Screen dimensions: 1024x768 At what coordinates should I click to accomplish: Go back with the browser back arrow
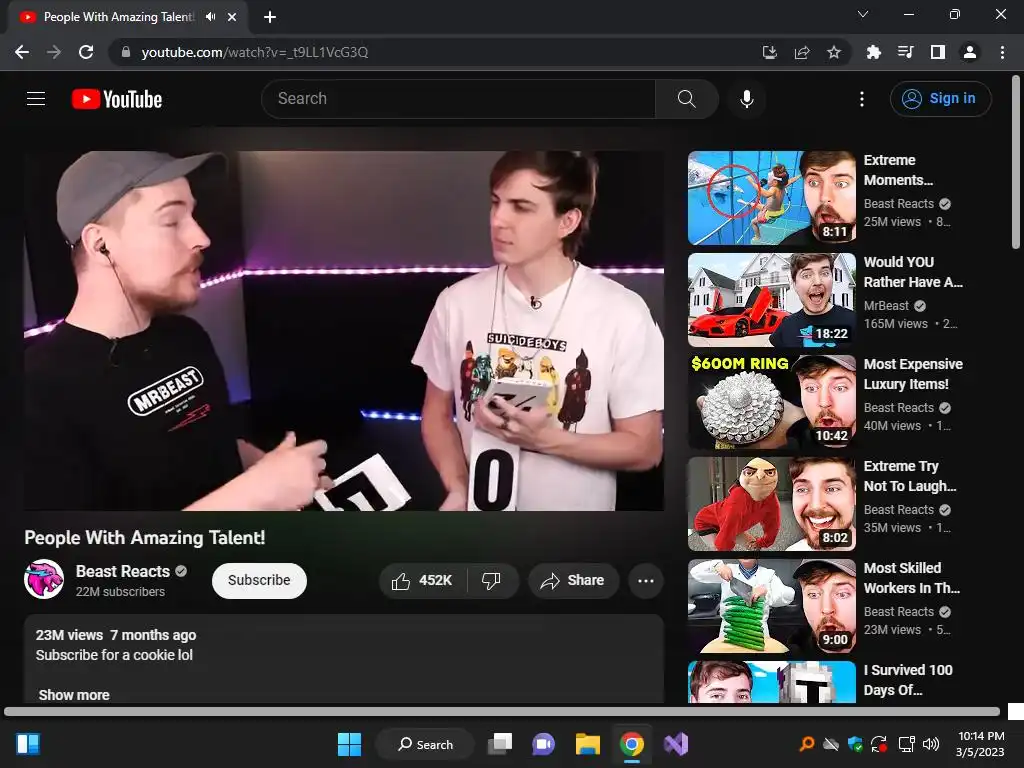[22, 52]
